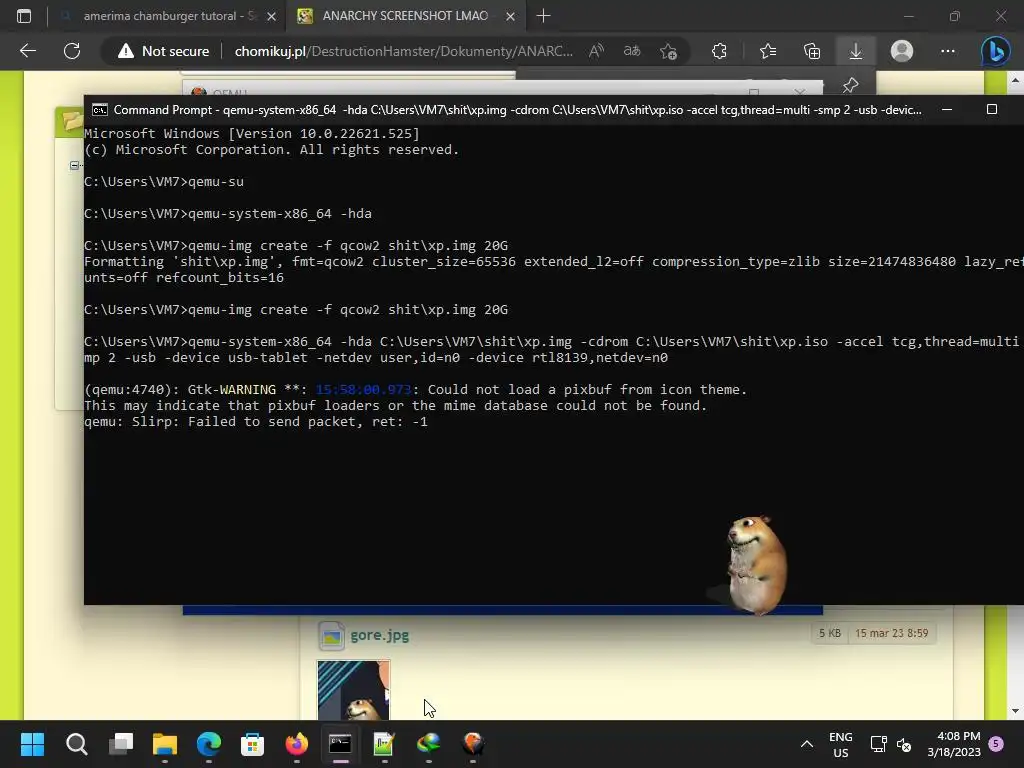
Task: Open the gore.jpg file link
Action: (379, 635)
